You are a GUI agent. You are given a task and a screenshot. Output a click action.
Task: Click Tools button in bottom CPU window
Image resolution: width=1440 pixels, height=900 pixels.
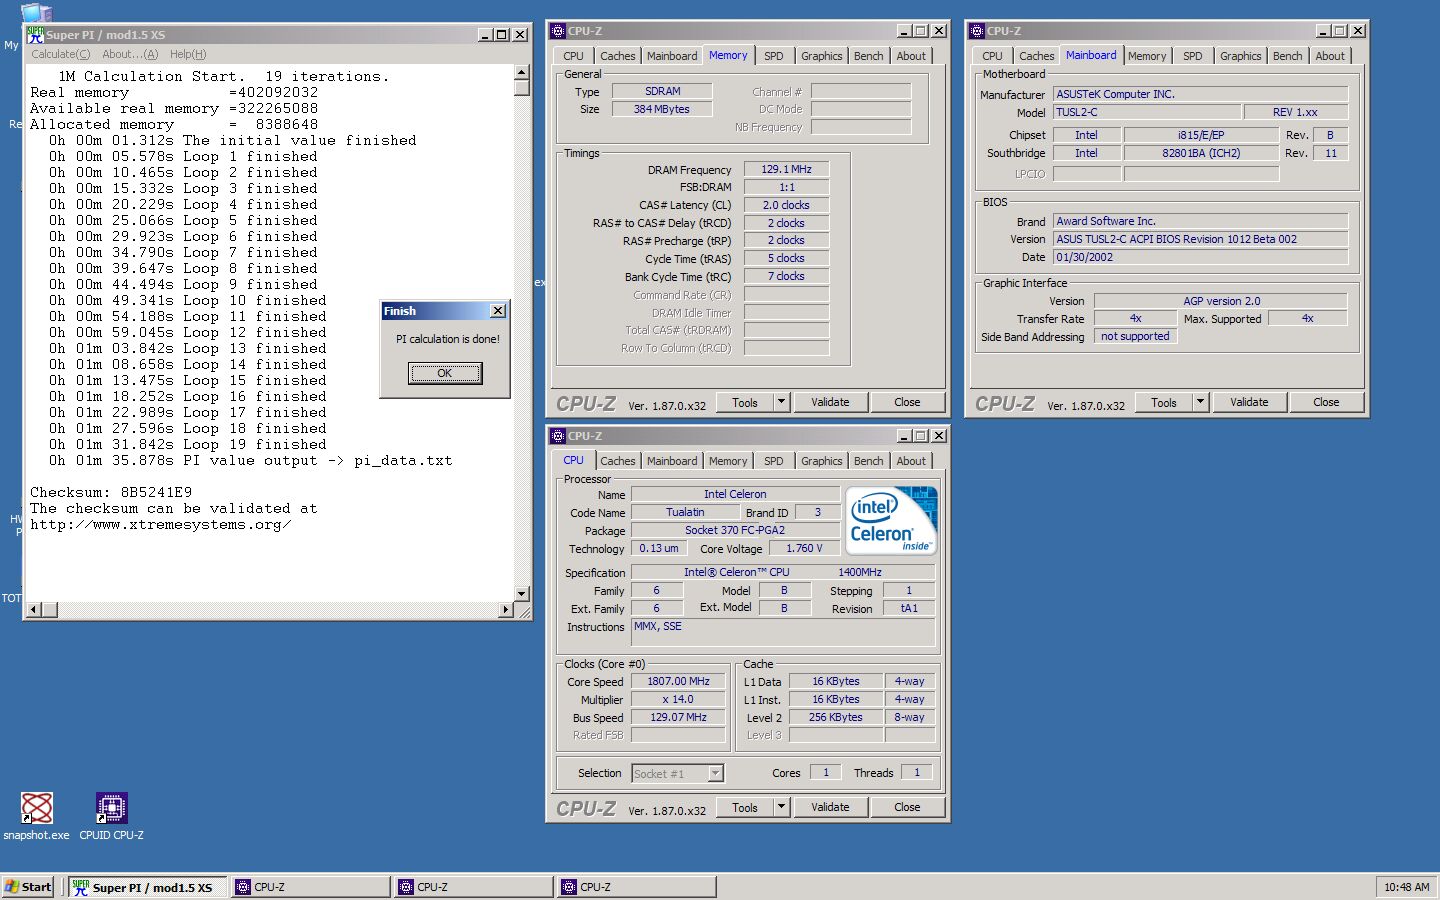(x=745, y=807)
